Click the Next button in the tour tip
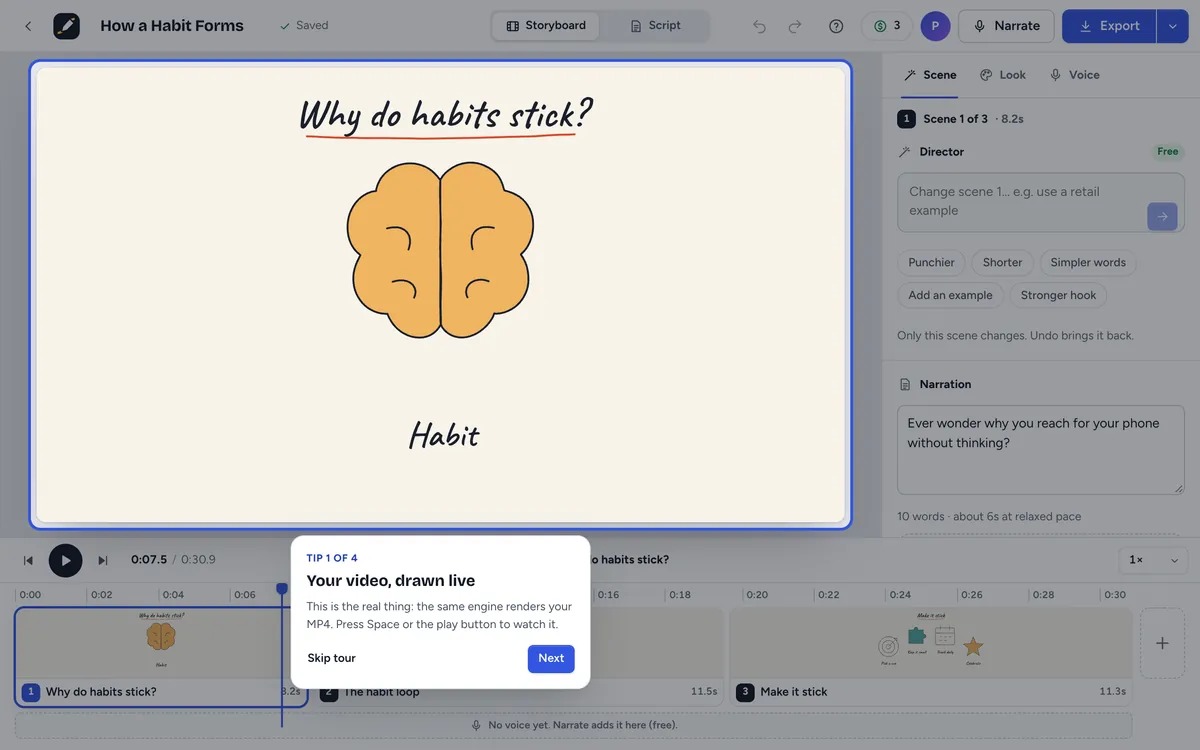 [551, 658]
